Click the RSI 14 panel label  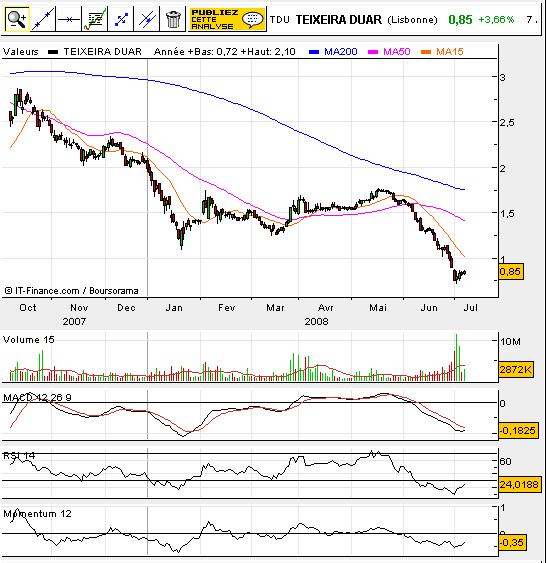[19, 456]
